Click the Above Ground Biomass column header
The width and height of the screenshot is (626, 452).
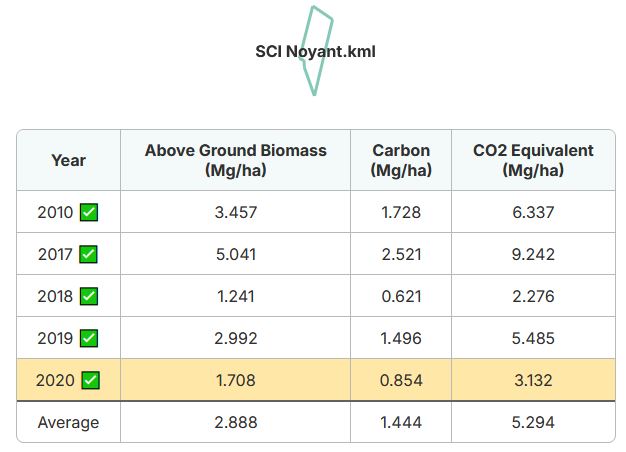click(236, 160)
